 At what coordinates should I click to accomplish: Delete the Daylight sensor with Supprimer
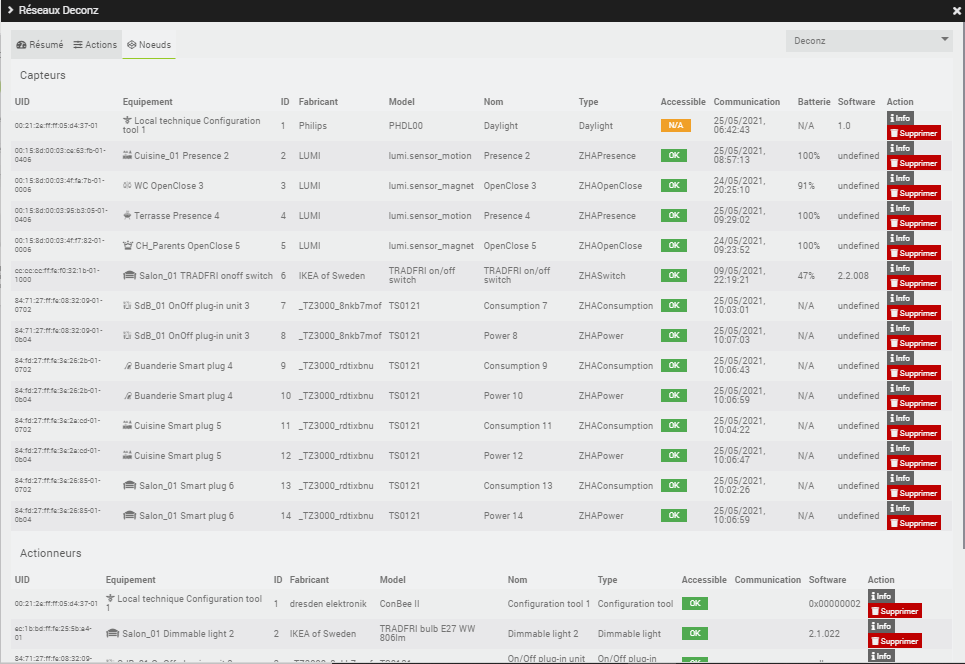click(x=914, y=133)
